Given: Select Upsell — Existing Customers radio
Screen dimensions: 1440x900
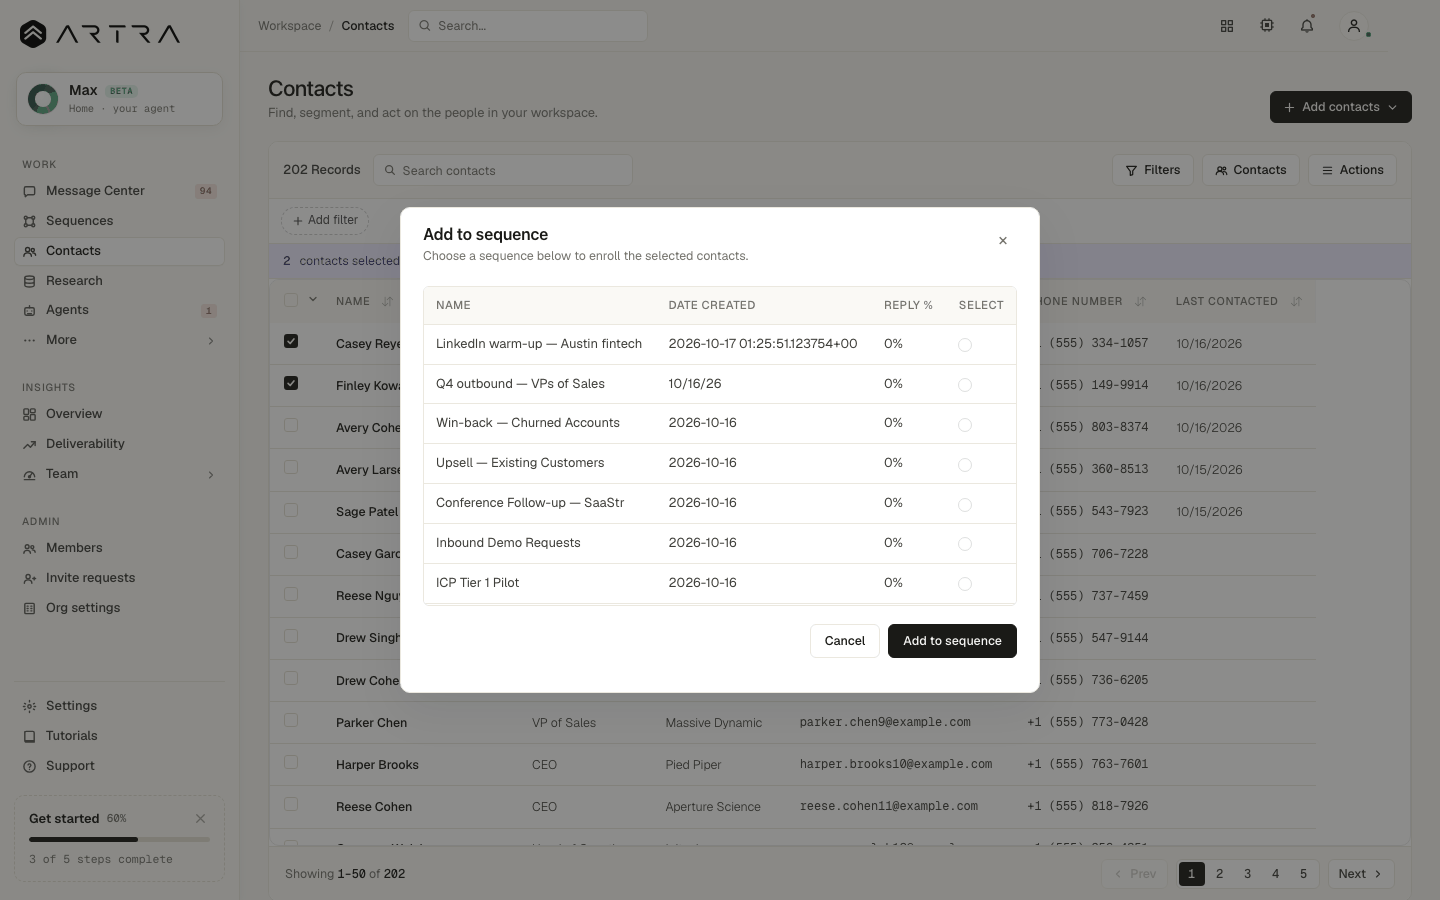Looking at the screenshot, I should tap(965, 465).
